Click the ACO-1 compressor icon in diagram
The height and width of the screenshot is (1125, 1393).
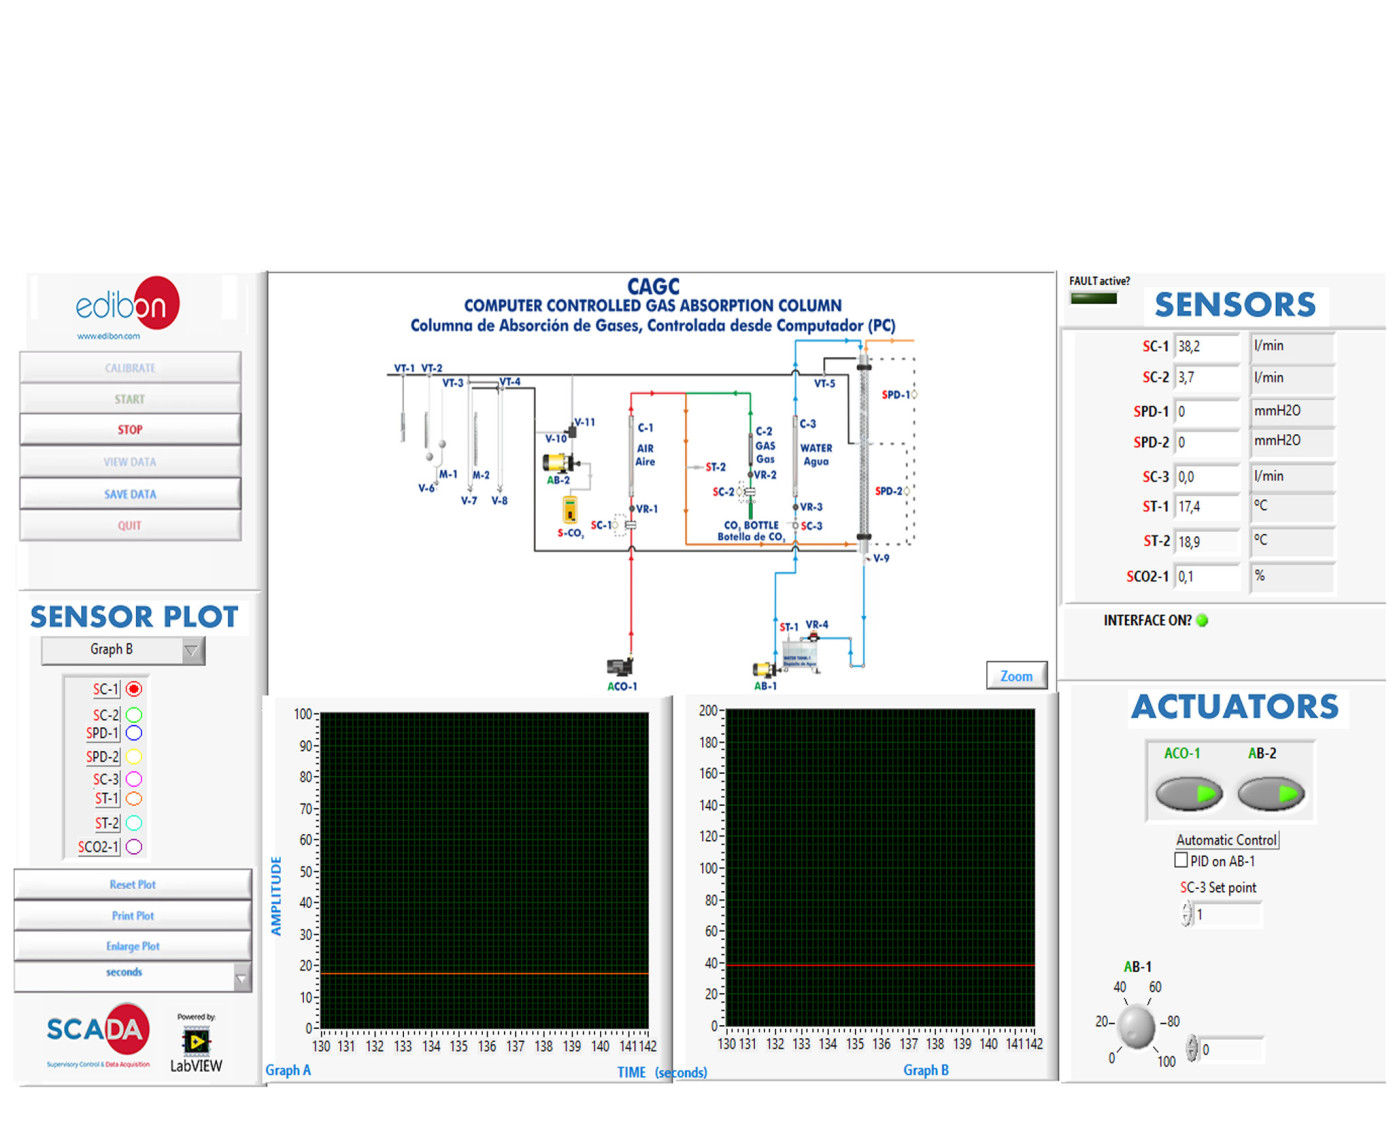(620, 667)
